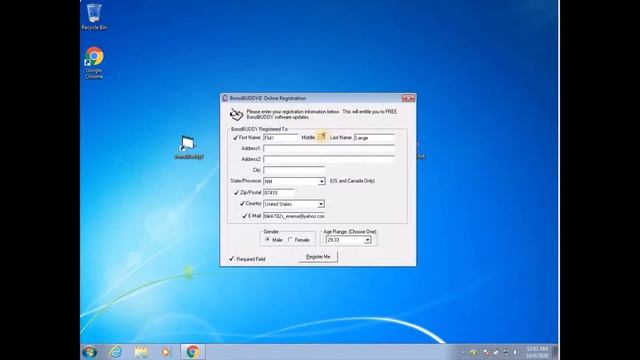Launch Internet Explorer from the taskbar
Screen dimensions: 640x360
(x=116, y=352)
